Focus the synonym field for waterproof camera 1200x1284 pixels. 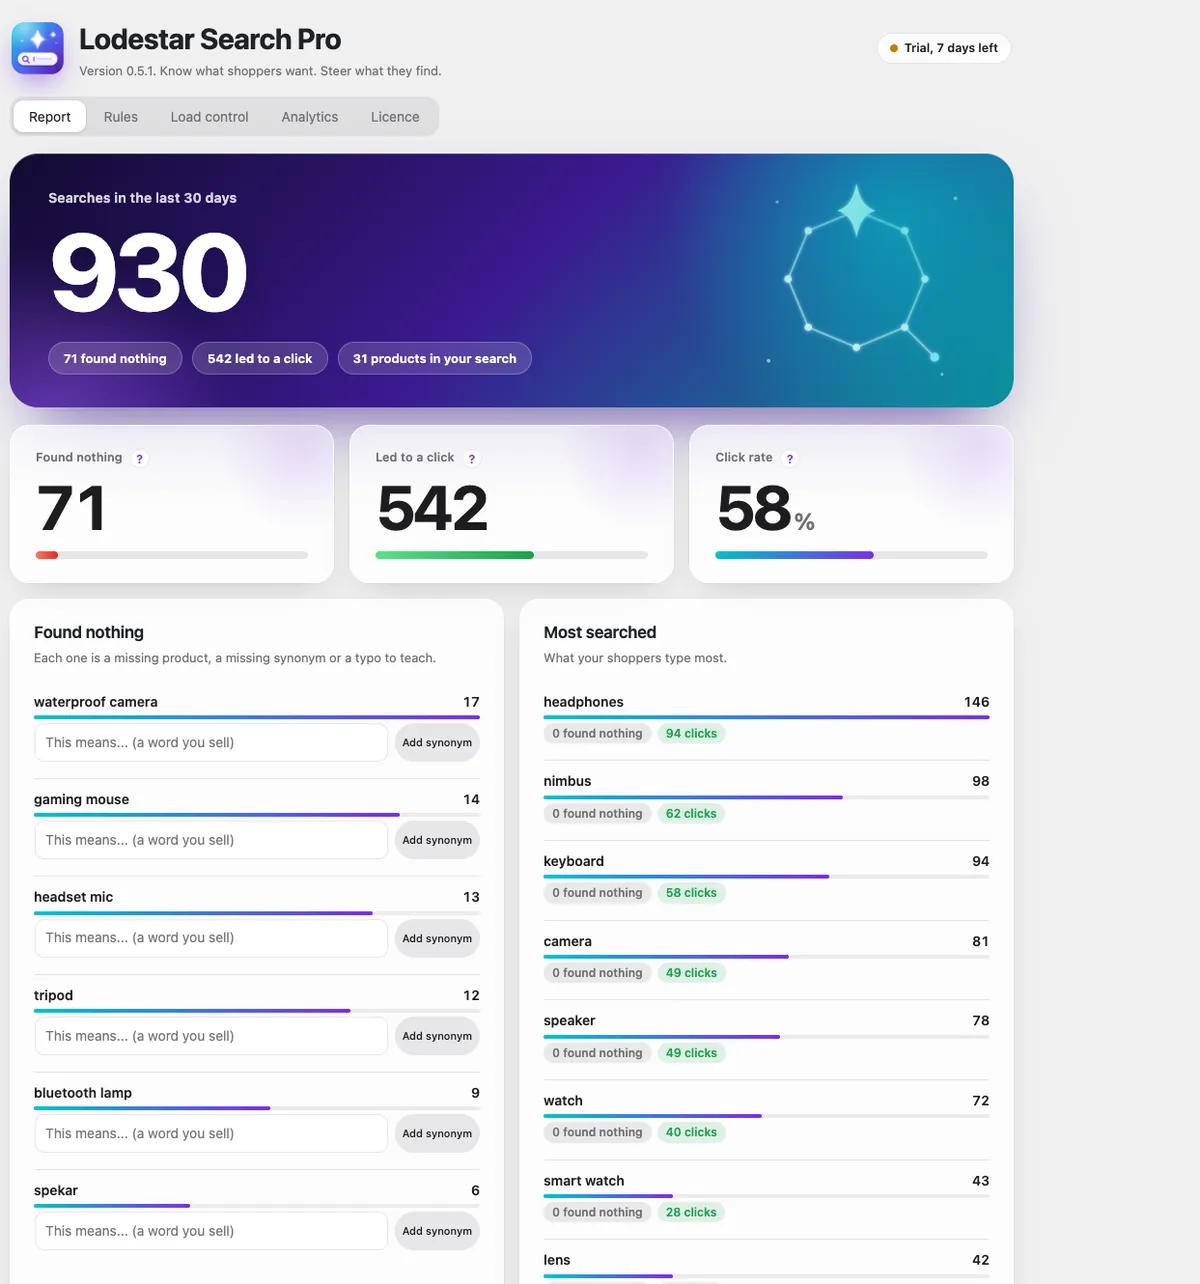click(x=211, y=743)
